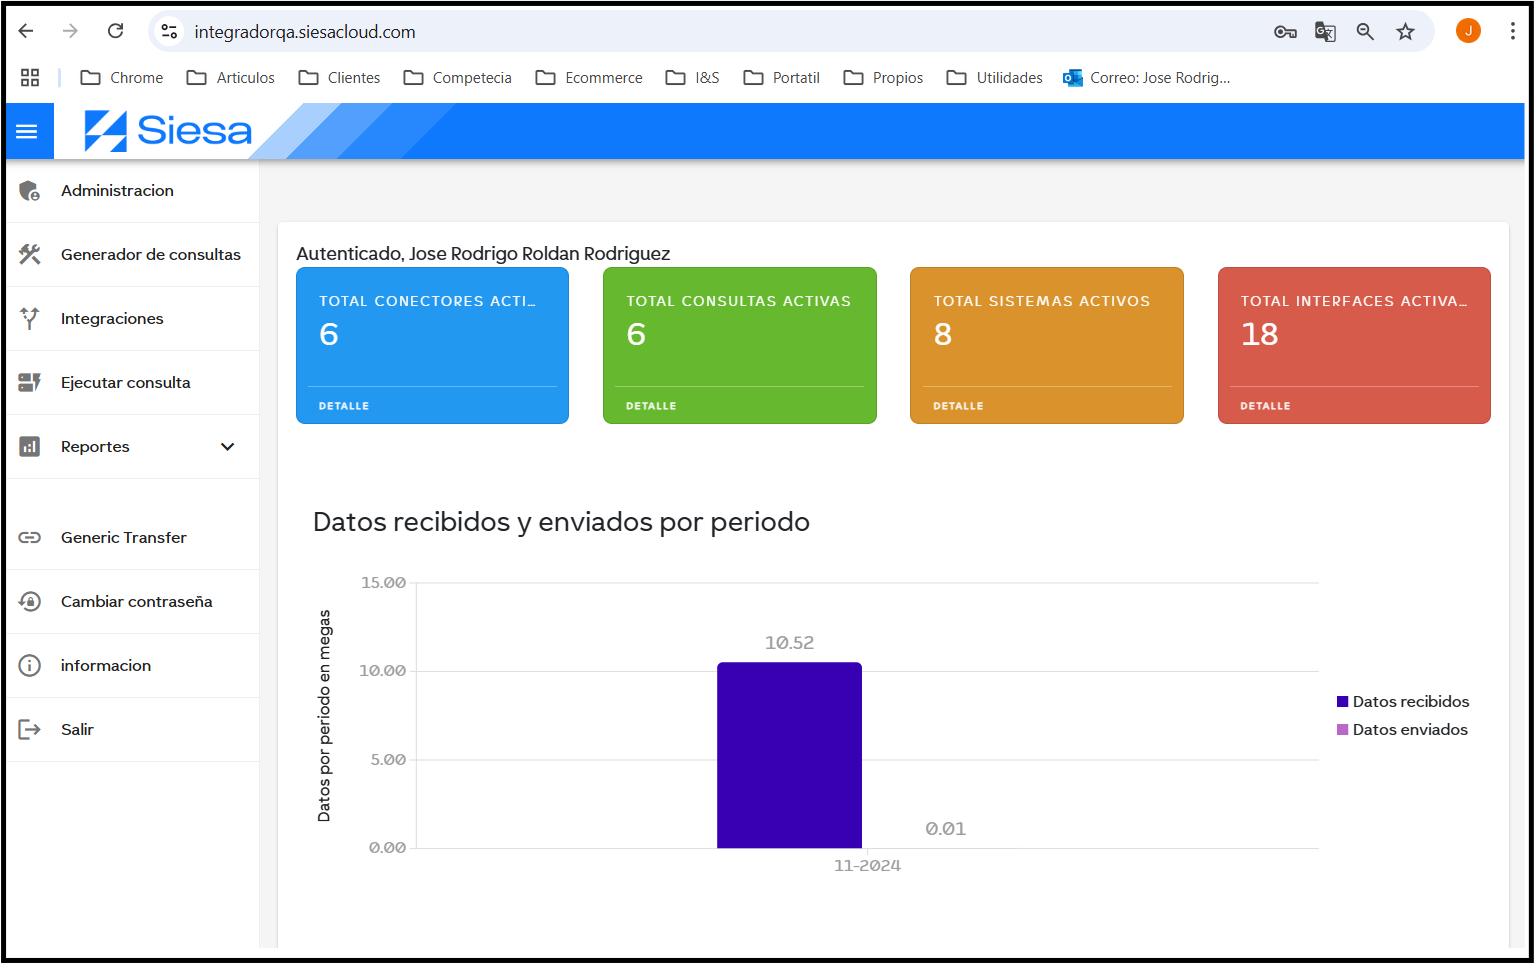Open the Chrome bookmarks folder dropdown

pos(121,77)
